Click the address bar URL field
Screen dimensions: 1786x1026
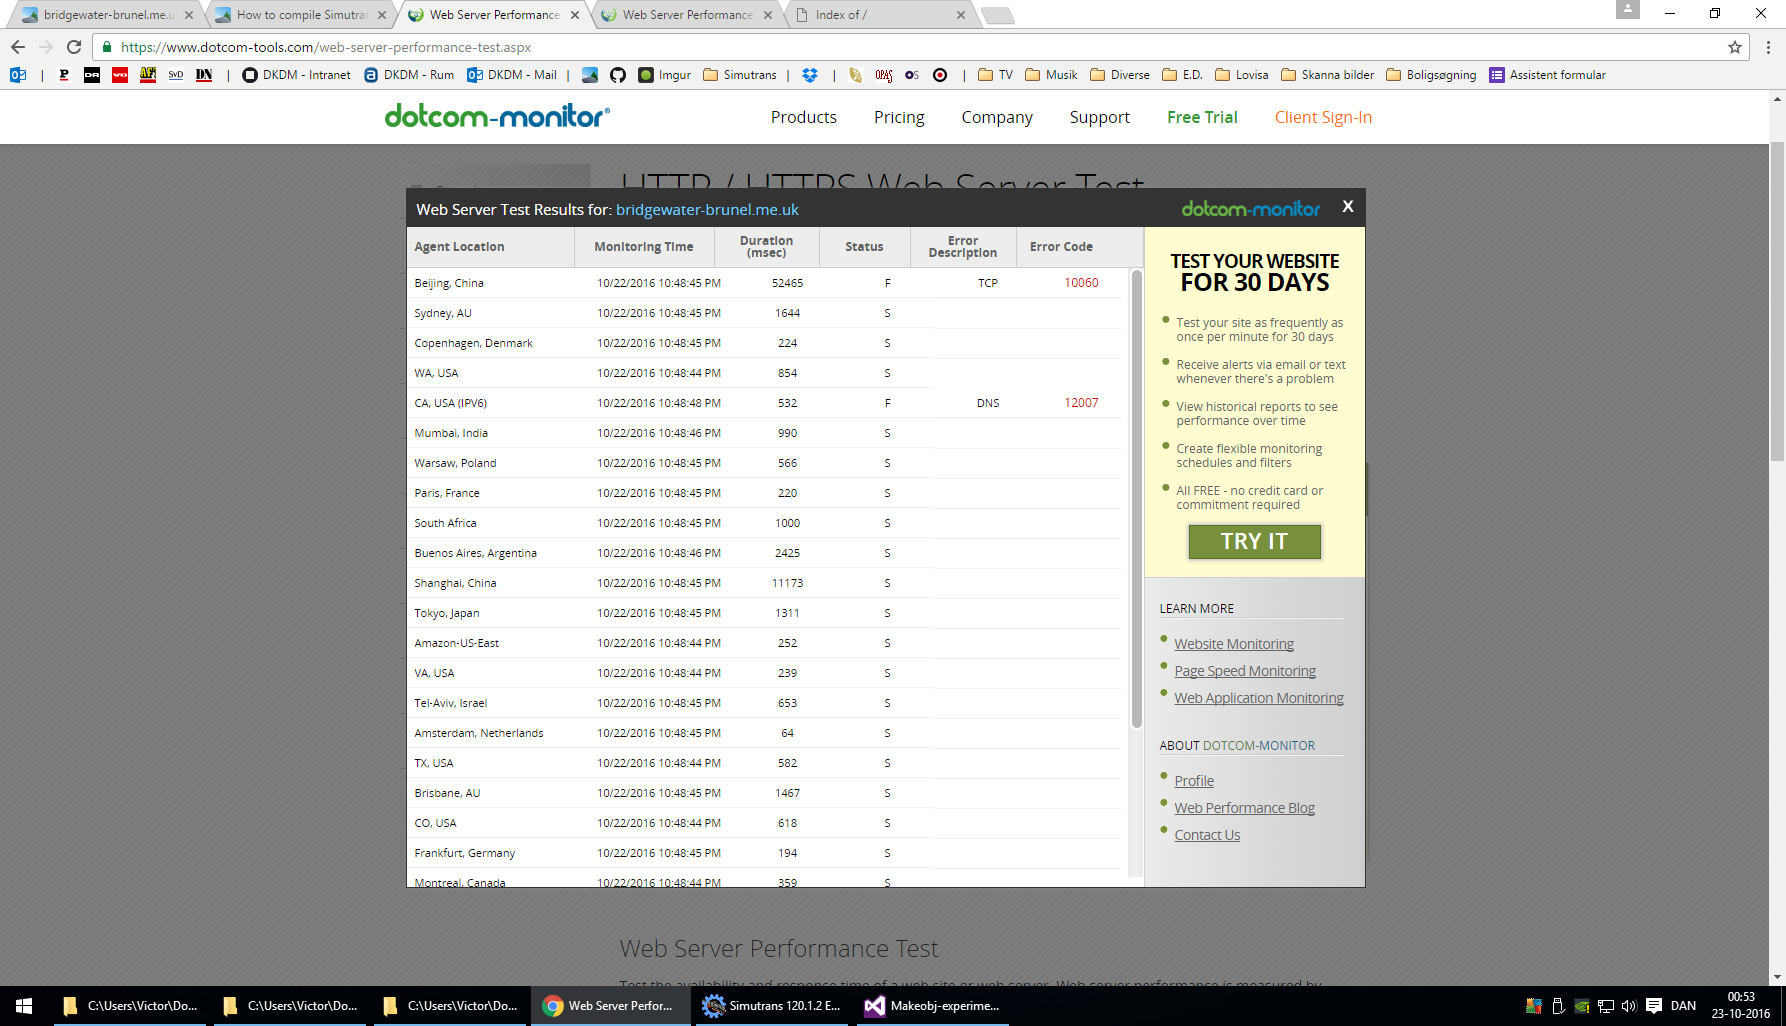click(x=920, y=47)
